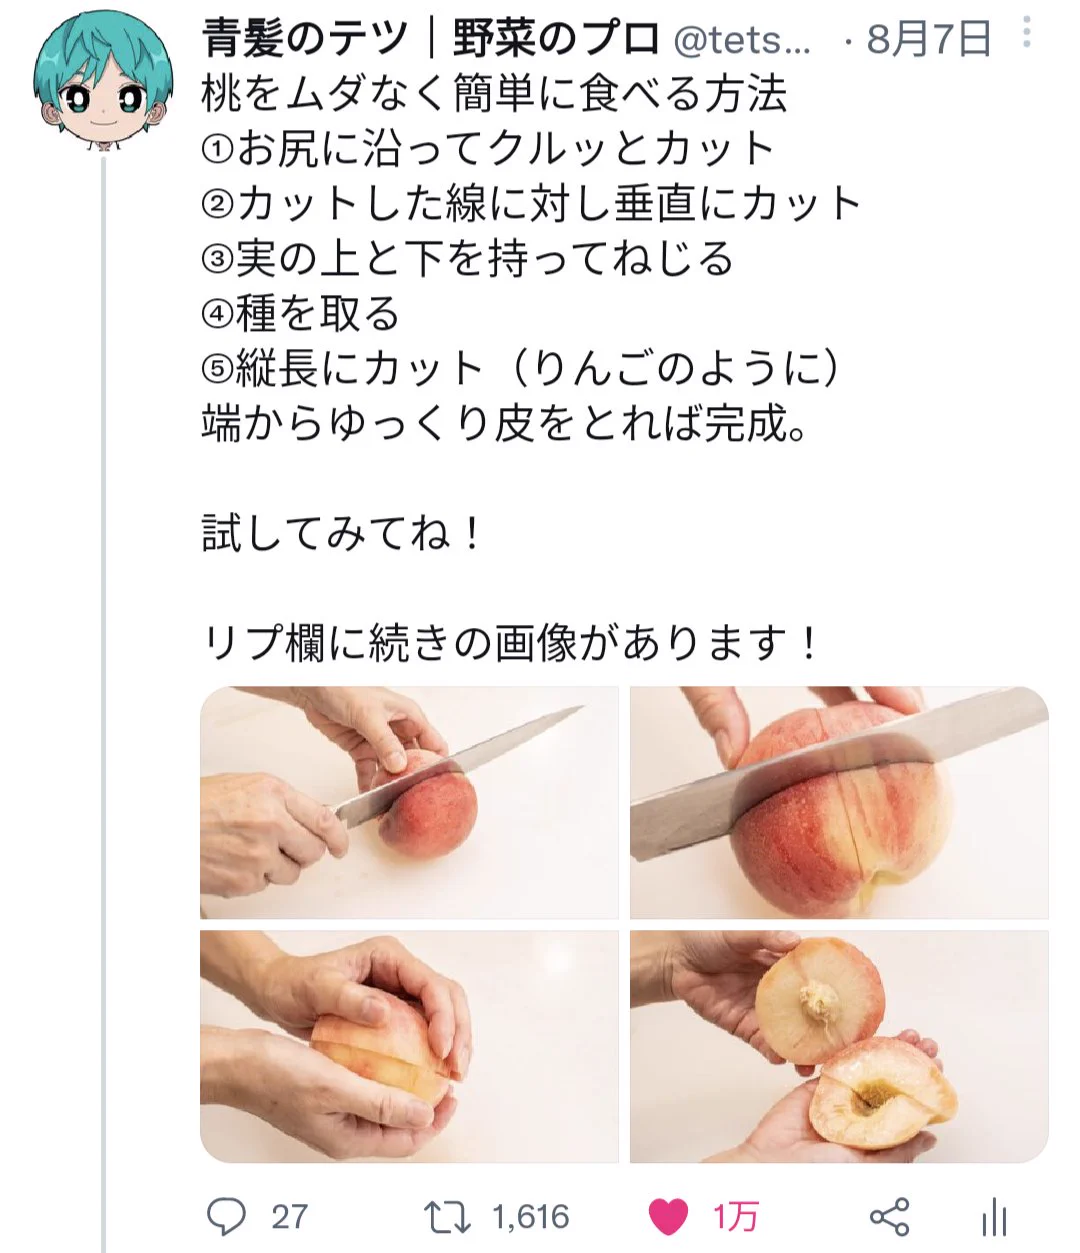Screen dimensions: 1080x1253
Task: Open the share icon
Action: (890, 1217)
